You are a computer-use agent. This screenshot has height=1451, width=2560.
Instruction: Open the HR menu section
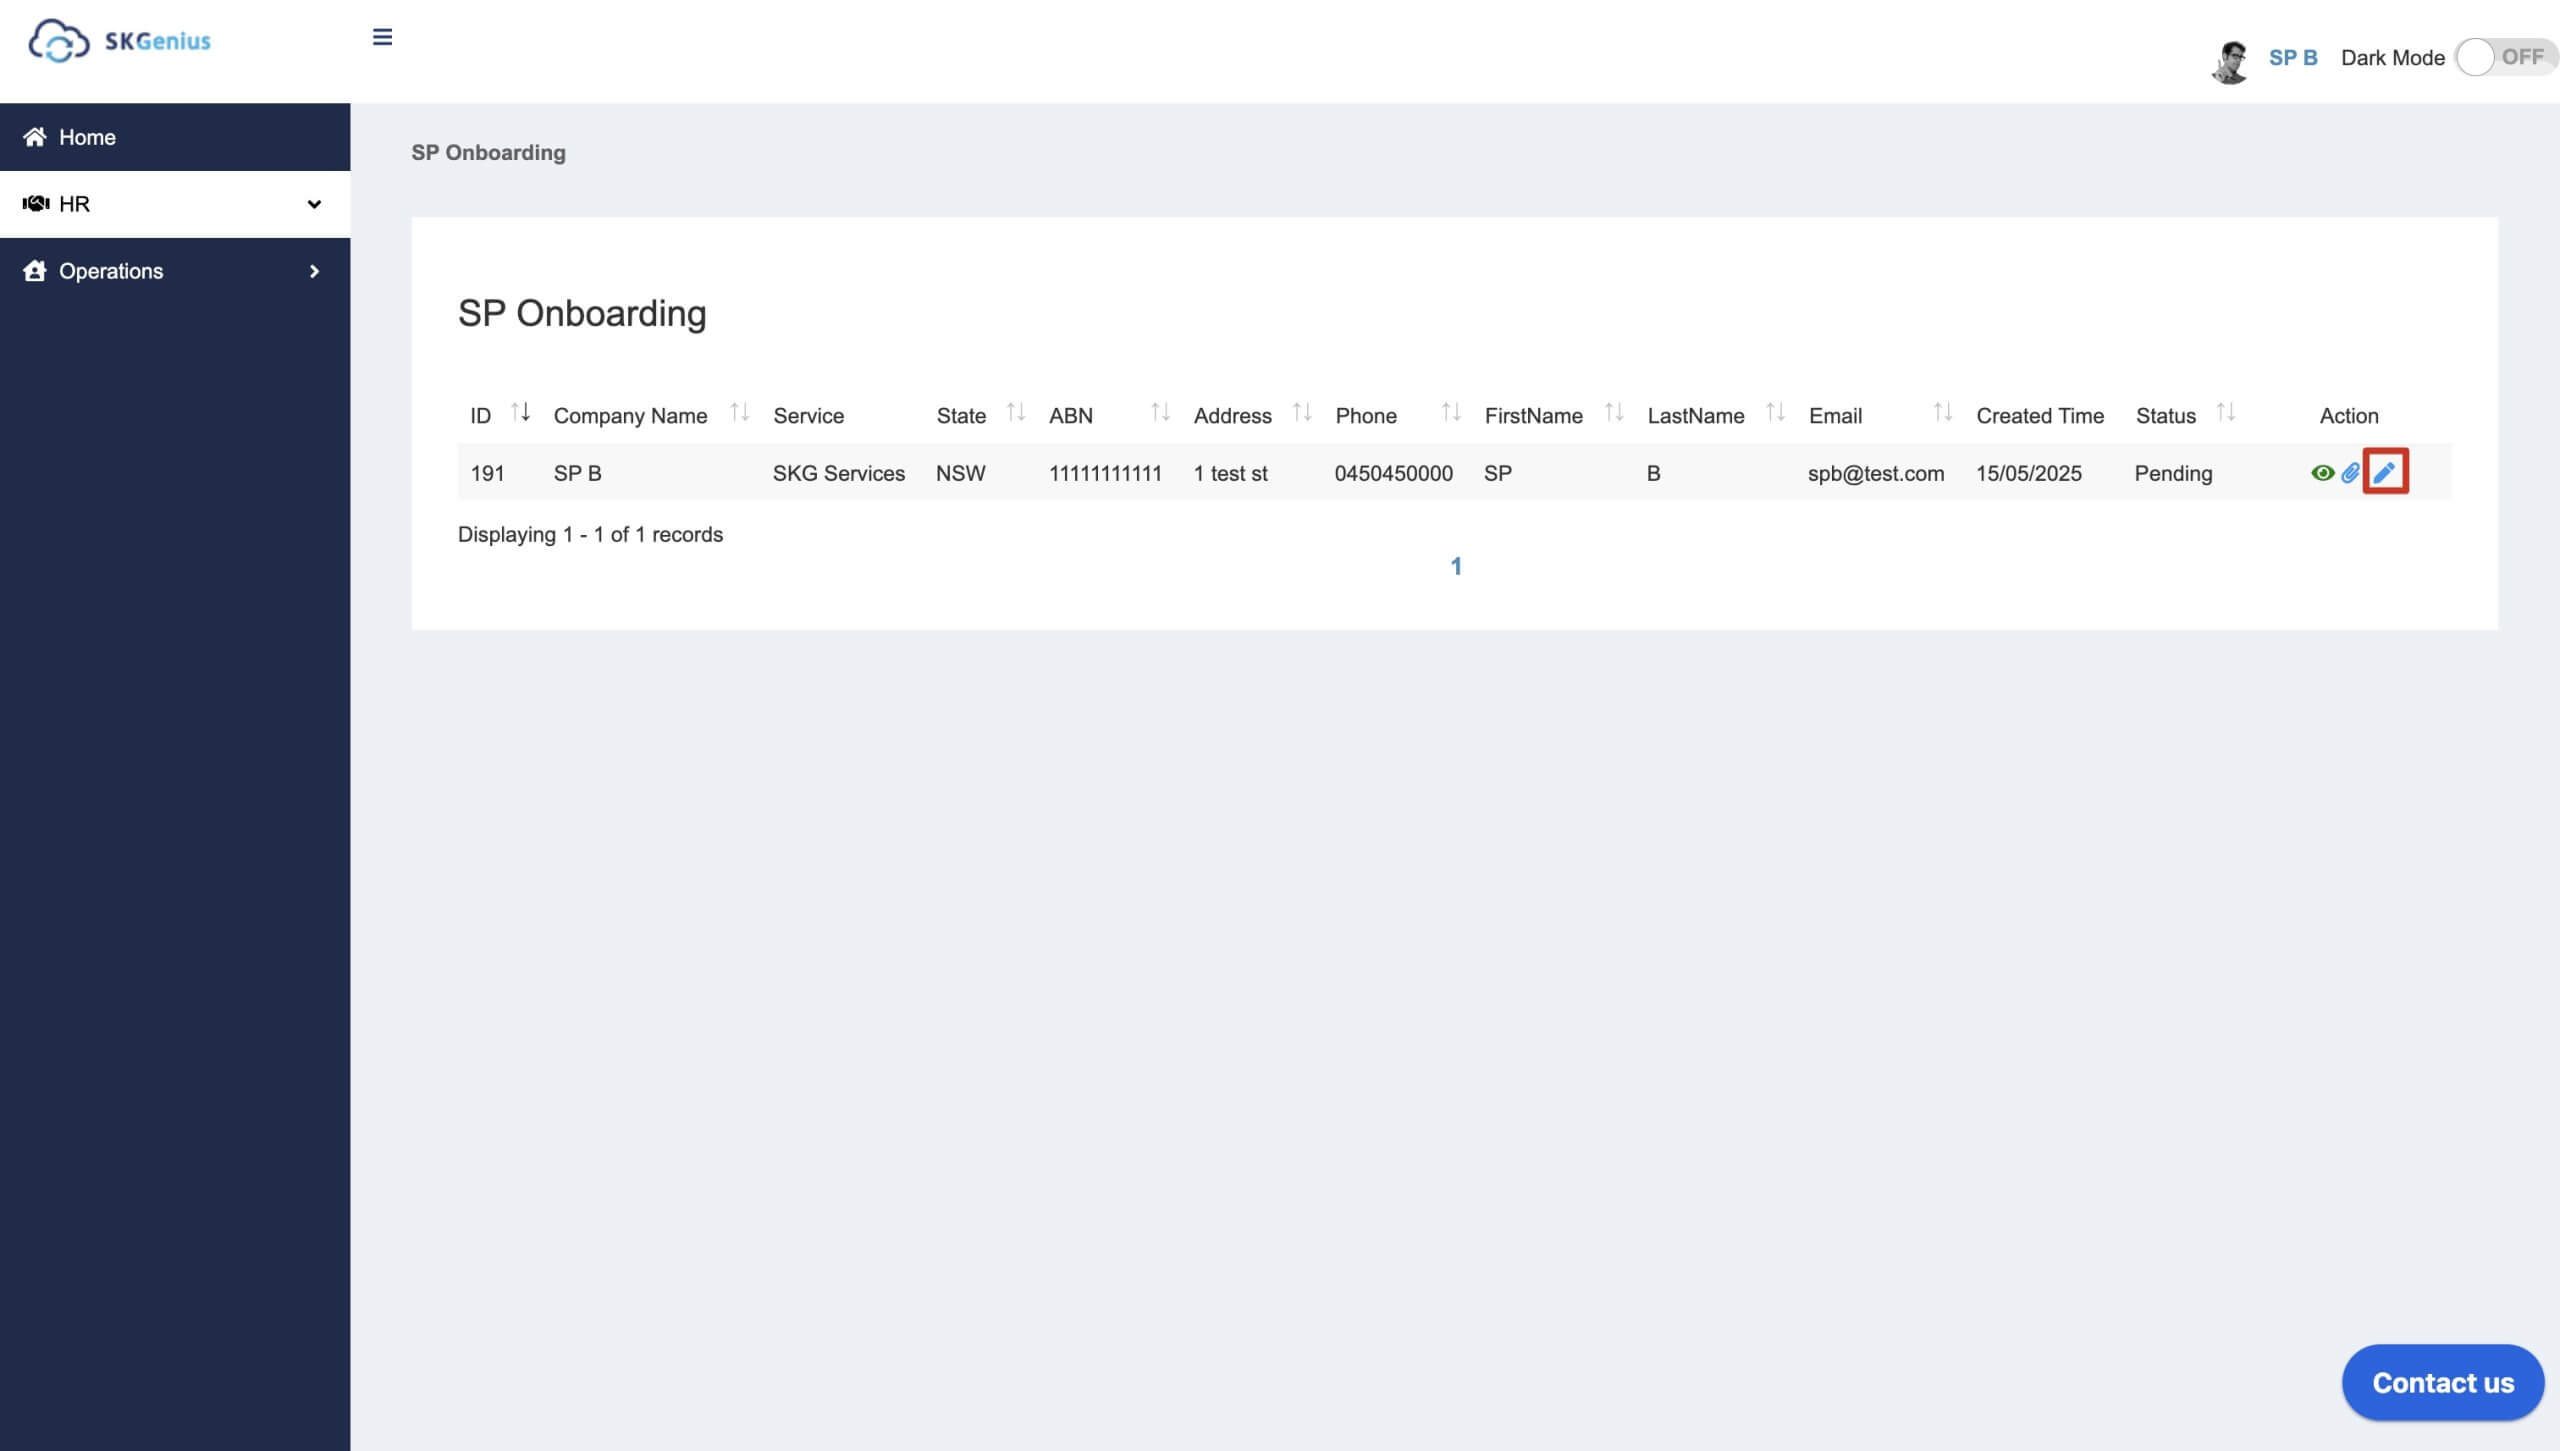[x=175, y=204]
